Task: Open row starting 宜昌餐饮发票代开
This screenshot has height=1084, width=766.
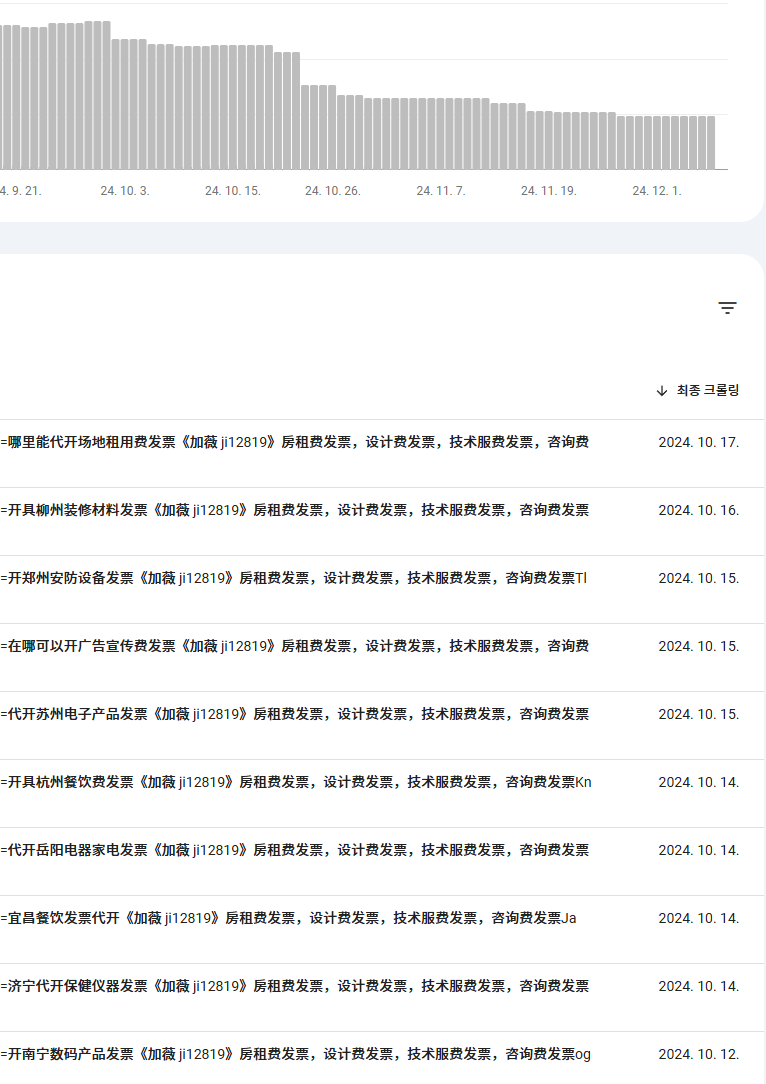Action: [382, 929]
